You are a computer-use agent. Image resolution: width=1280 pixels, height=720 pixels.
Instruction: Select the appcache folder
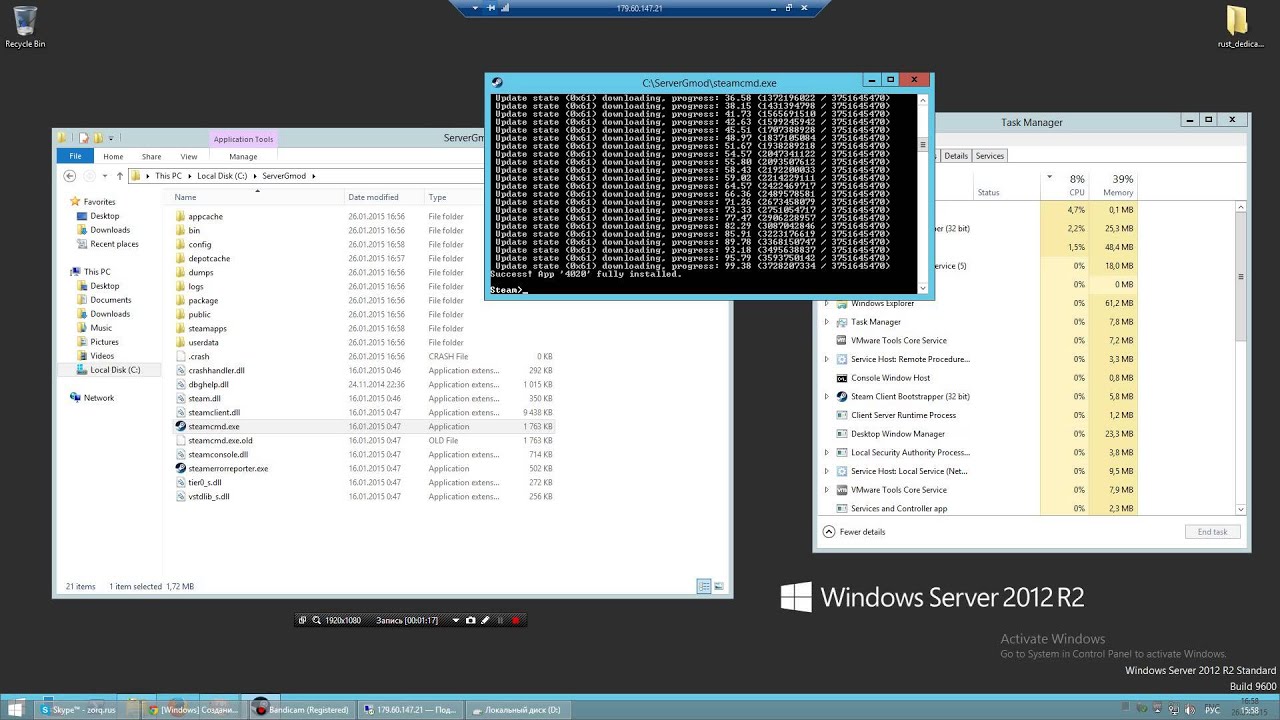(205, 216)
